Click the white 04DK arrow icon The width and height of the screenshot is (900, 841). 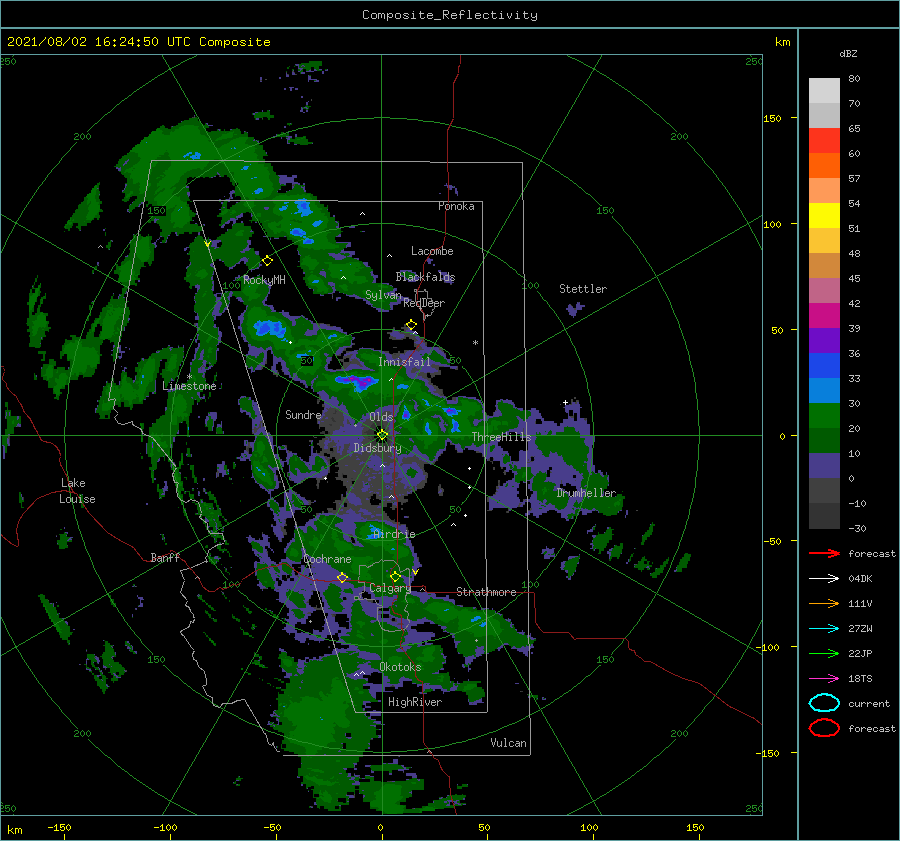click(x=824, y=579)
